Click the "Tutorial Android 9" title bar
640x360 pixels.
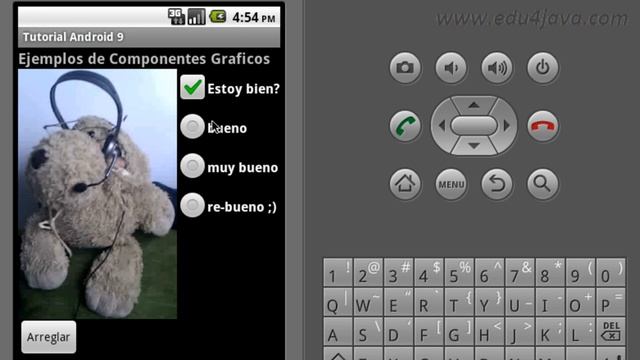tap(149, 37)
